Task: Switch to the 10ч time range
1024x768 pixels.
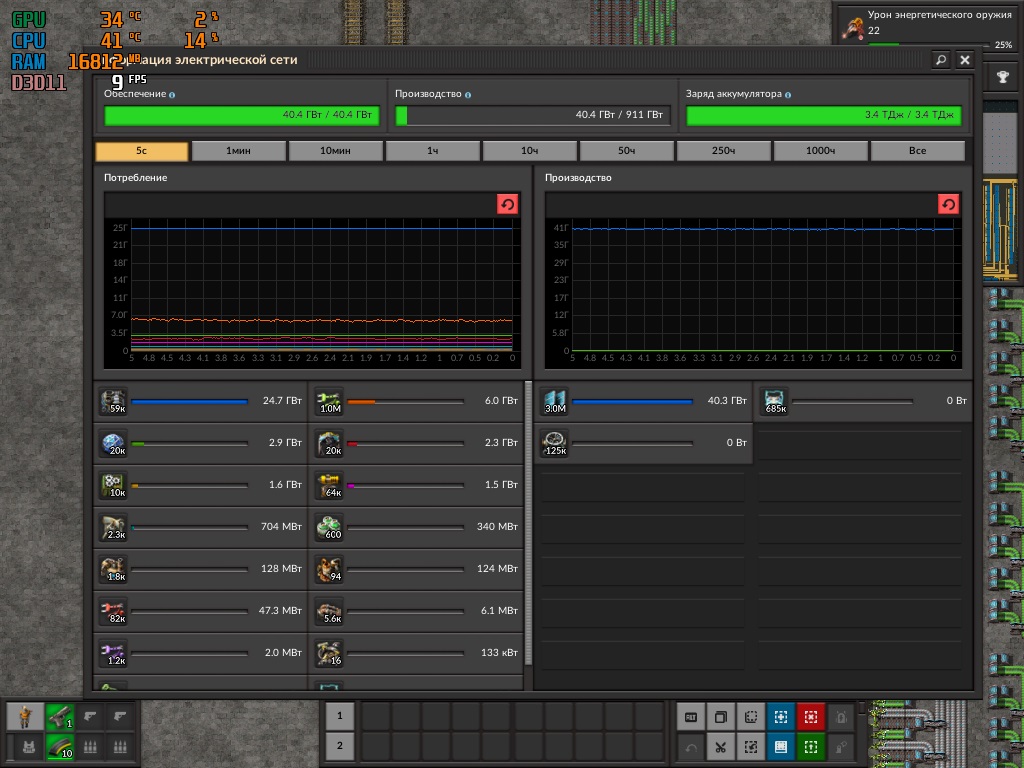Action: (530, 151)
